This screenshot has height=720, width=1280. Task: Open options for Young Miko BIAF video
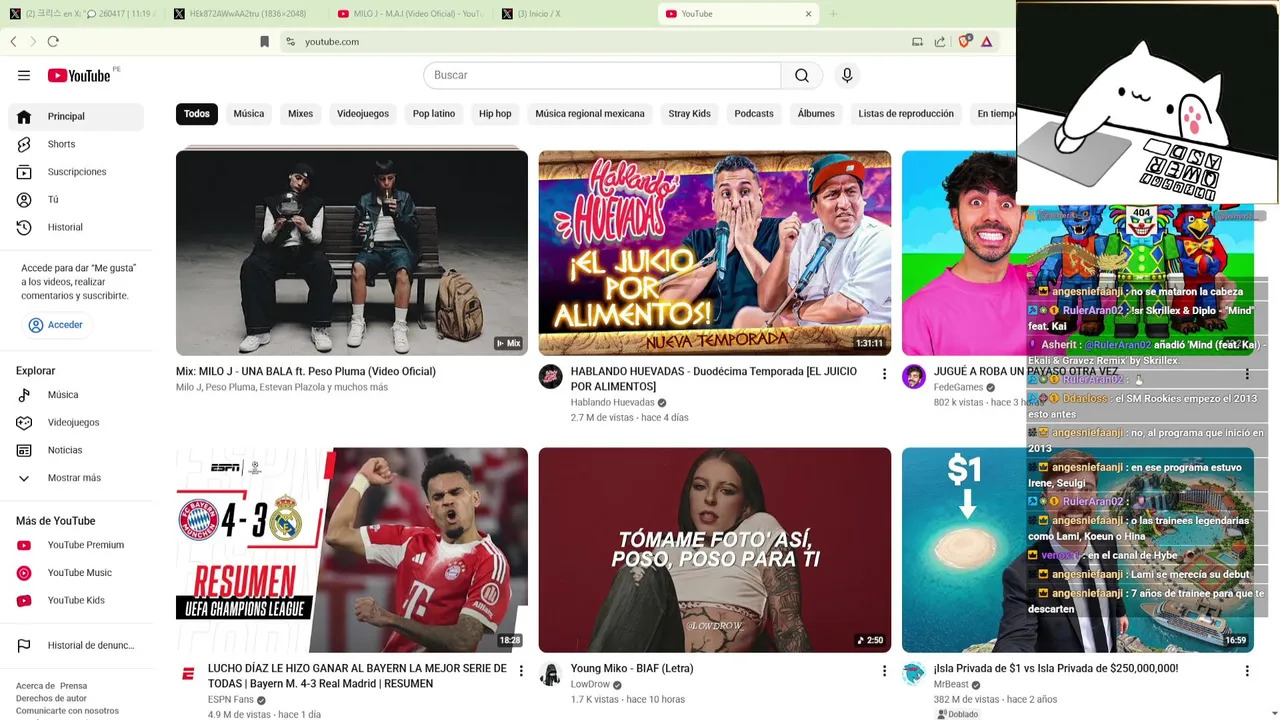pos(884,671)
